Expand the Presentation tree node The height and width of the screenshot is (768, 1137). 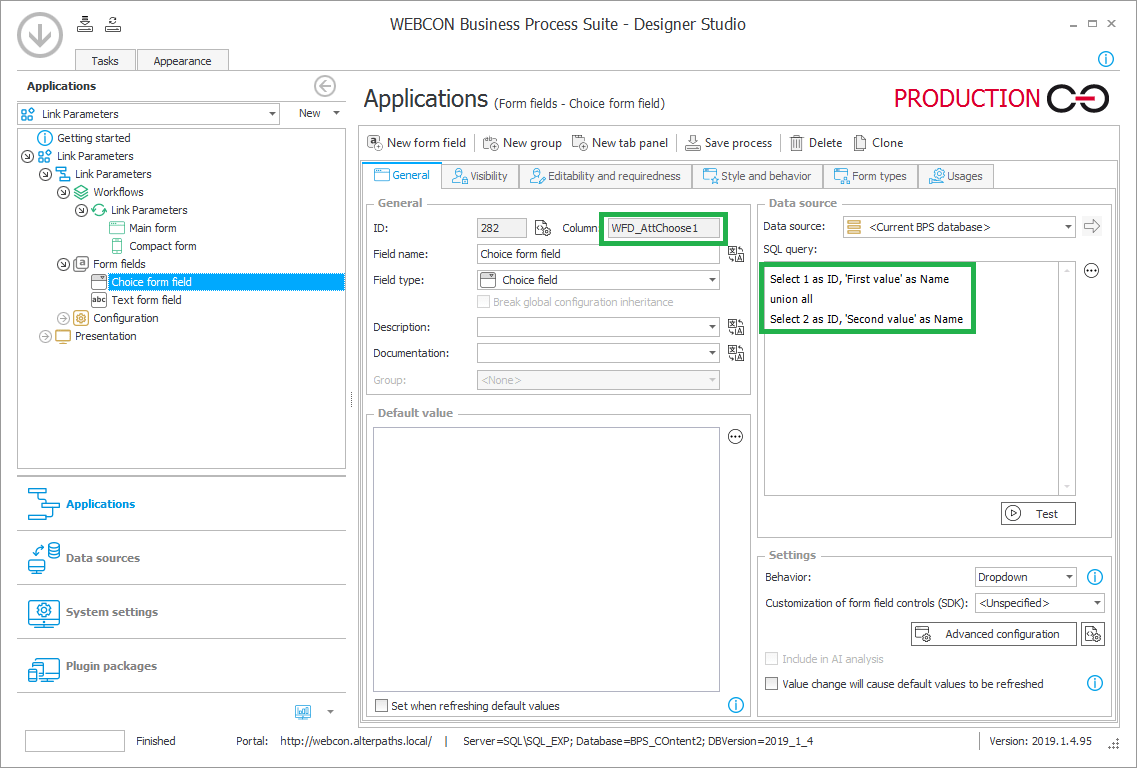coord(45,336)
